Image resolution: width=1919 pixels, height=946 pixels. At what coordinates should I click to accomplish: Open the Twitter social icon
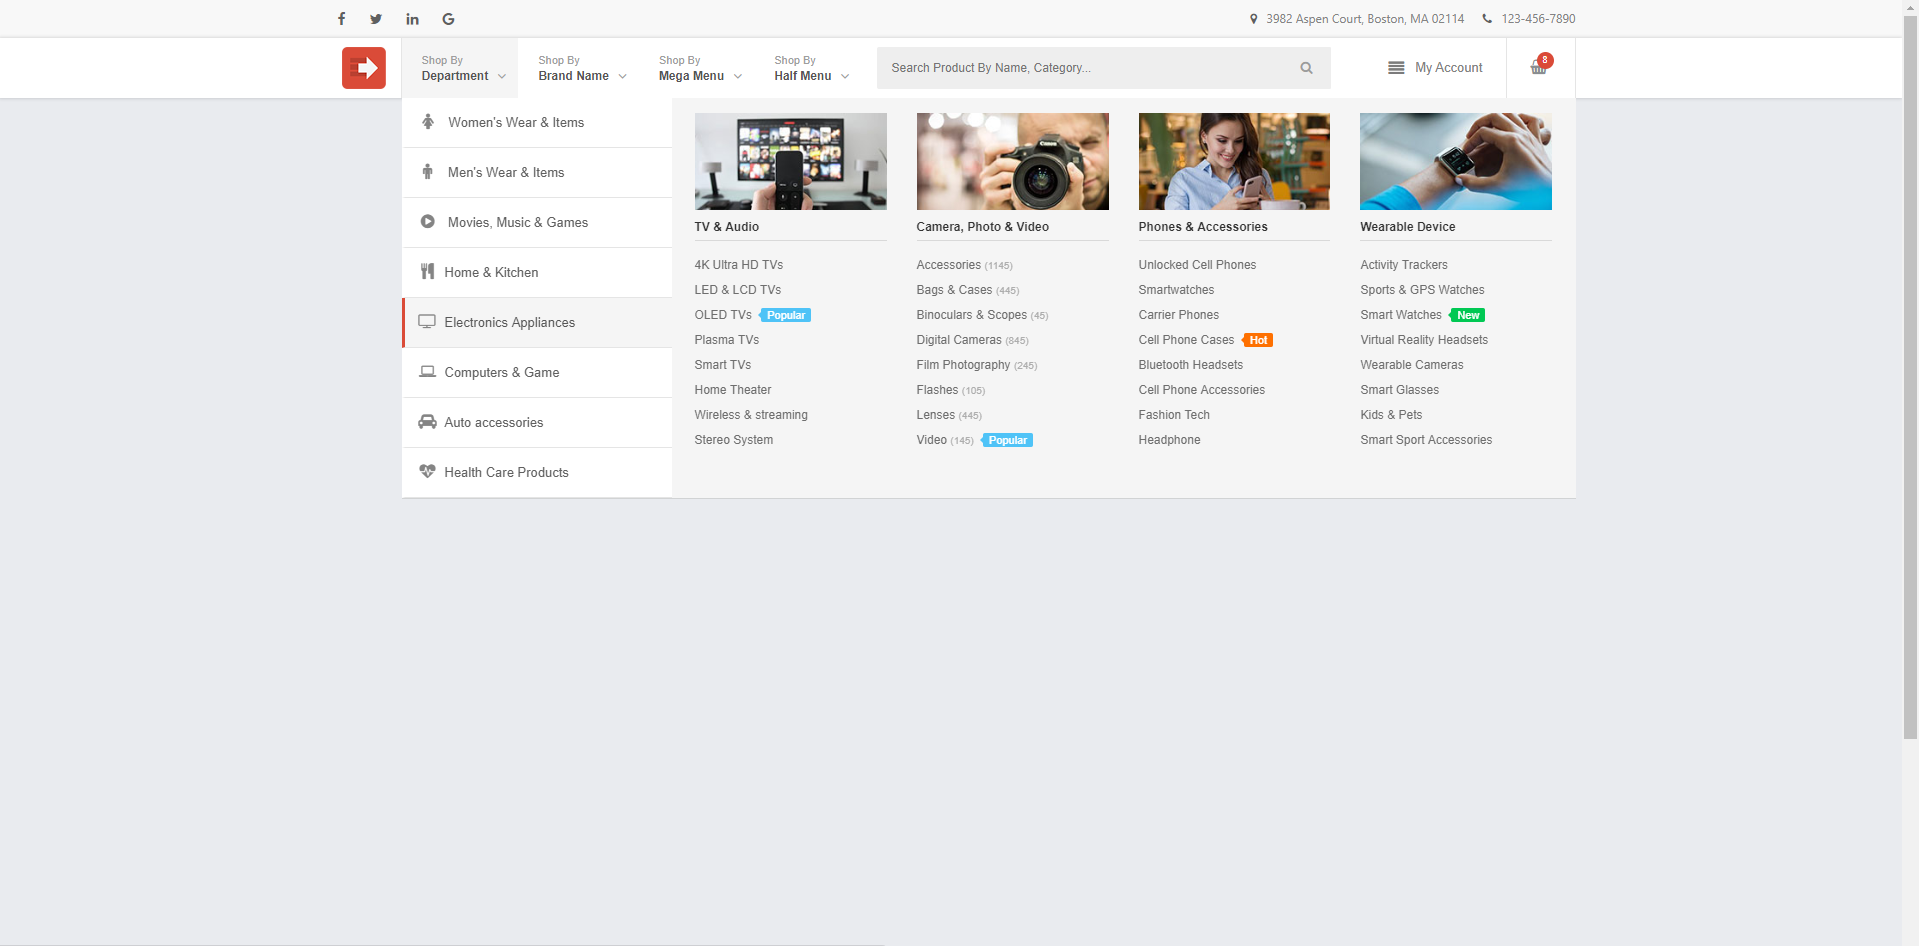376,19
